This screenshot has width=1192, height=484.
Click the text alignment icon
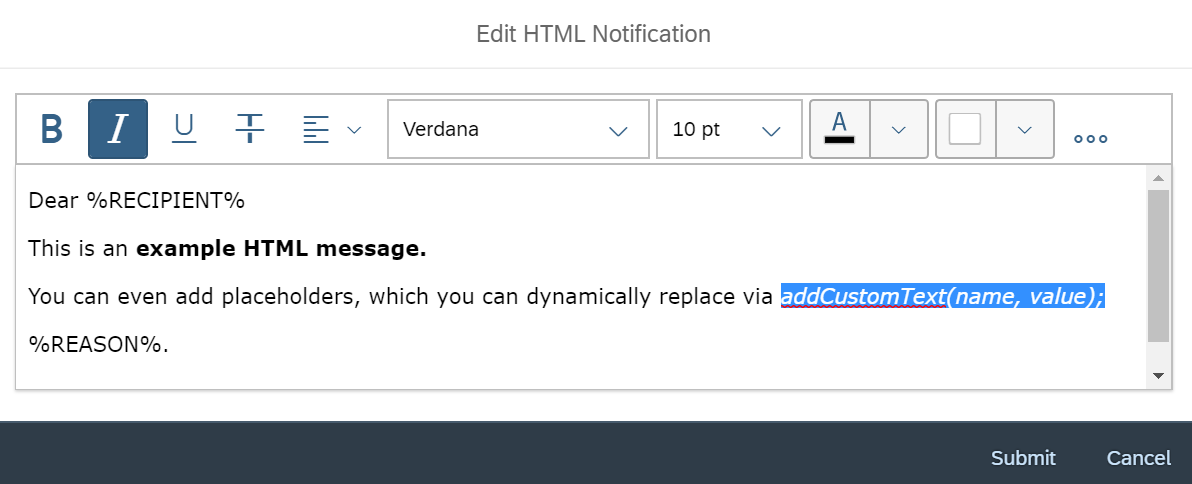[x=315, y=129]
